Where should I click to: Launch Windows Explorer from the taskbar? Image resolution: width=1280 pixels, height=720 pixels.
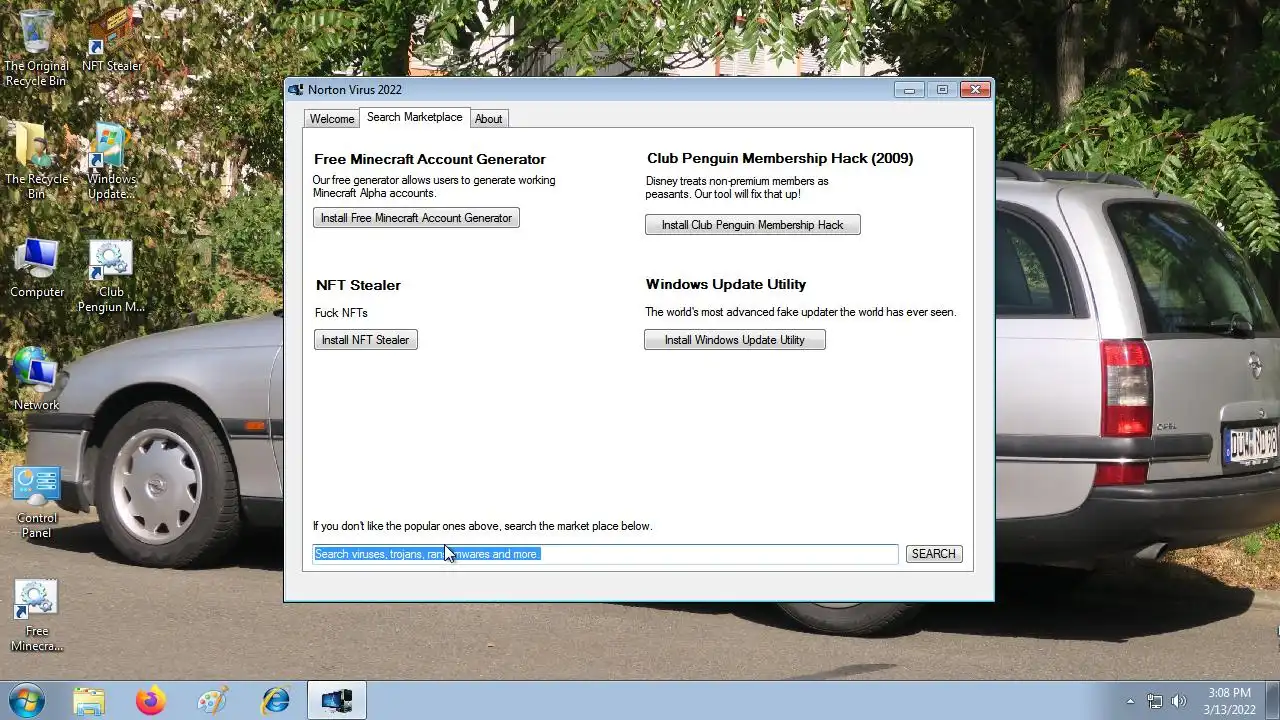pos(89,701)
